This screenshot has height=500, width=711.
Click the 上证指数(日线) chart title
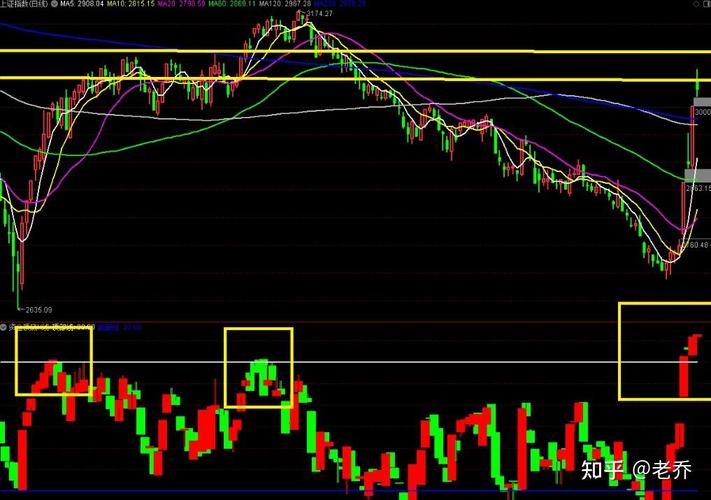point(23,5)
